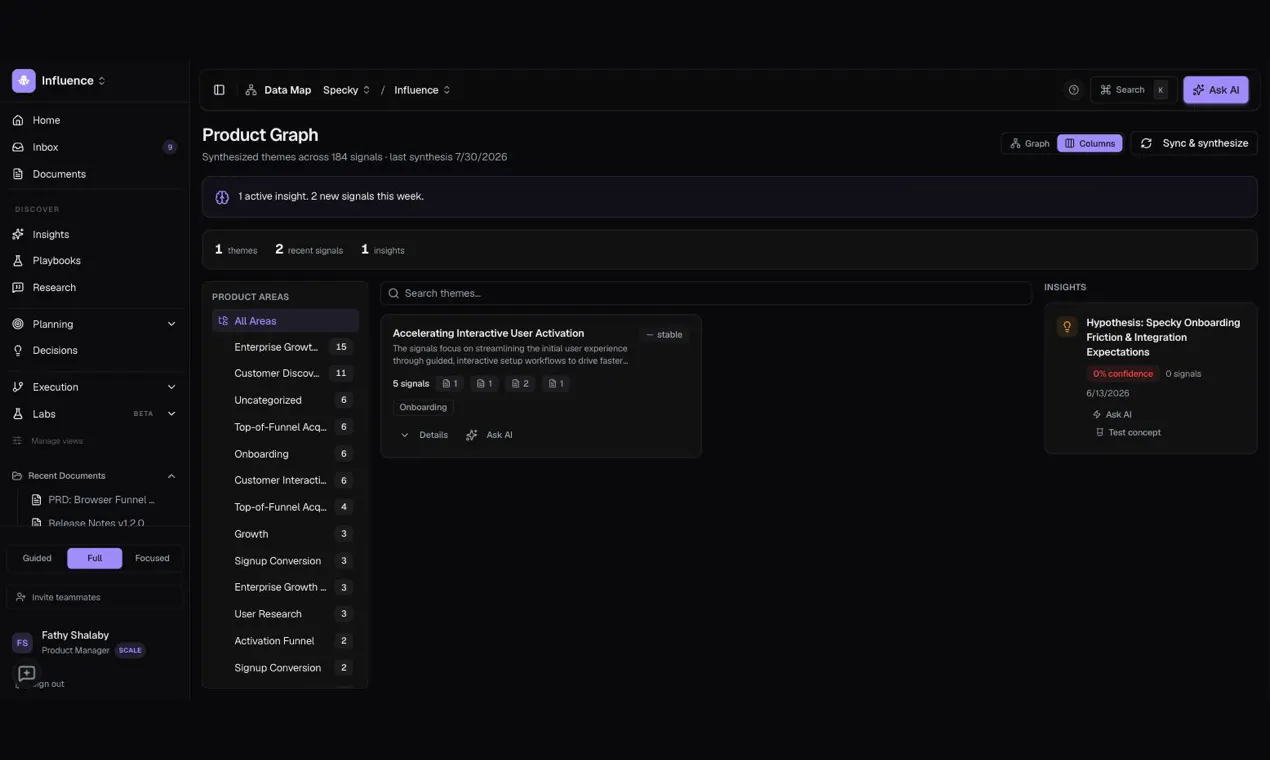Screen dimensions: 1270x760
Task: Click the Influence workspace logo icon
Action: (x=24, y=80)
